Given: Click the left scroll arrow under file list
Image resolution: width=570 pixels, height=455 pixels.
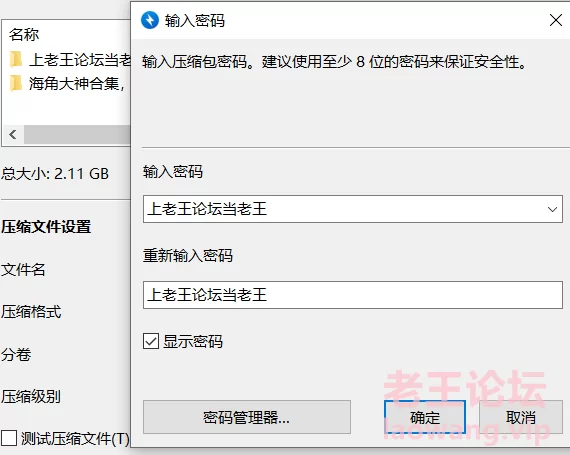Looking at the screenshot, I should coord(13,135).
